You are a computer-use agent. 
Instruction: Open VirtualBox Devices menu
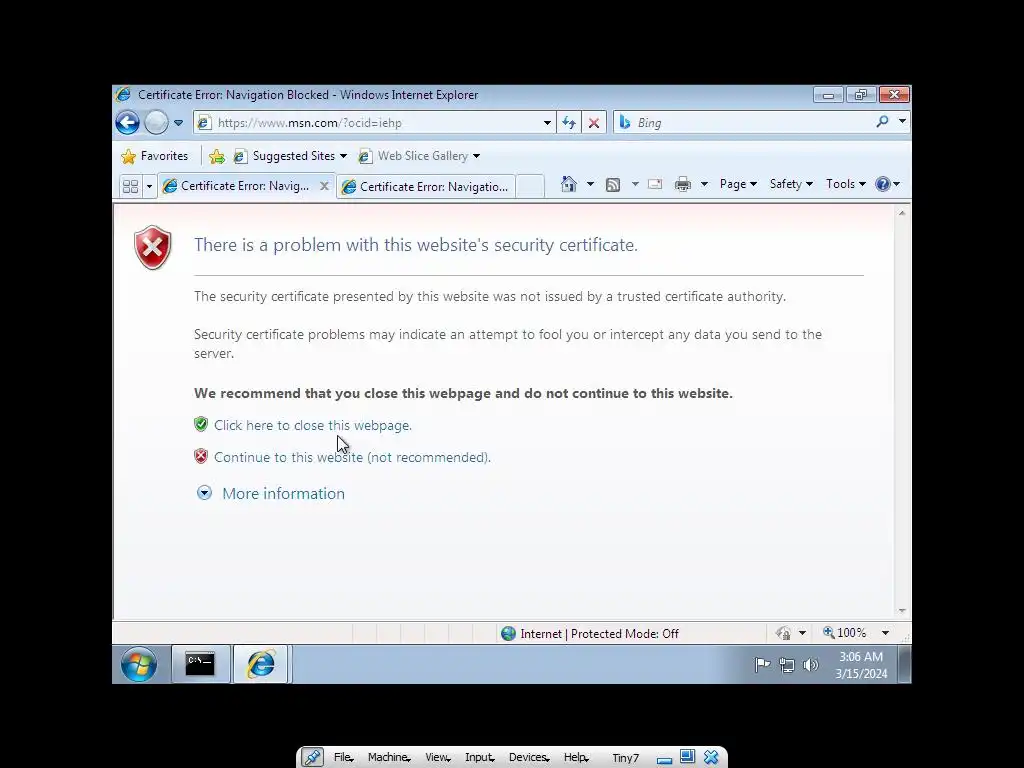click(x=529, y=758)
